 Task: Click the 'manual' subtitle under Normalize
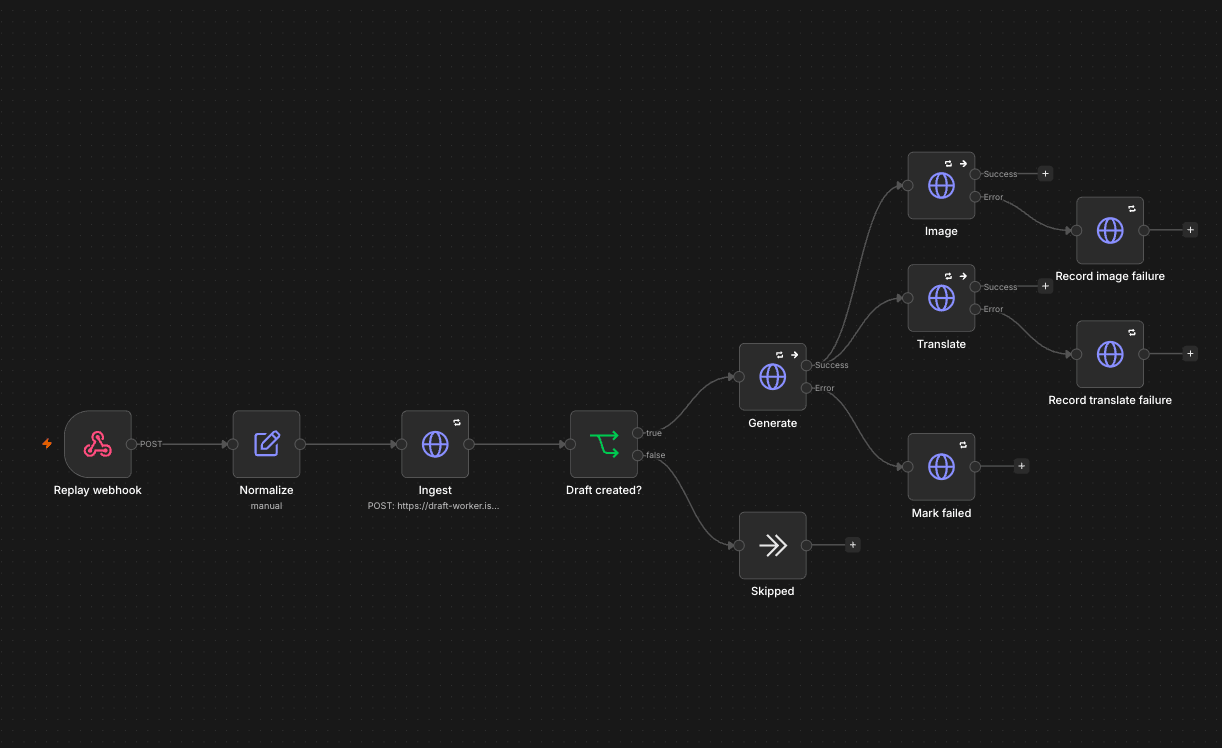pos(266,506)
